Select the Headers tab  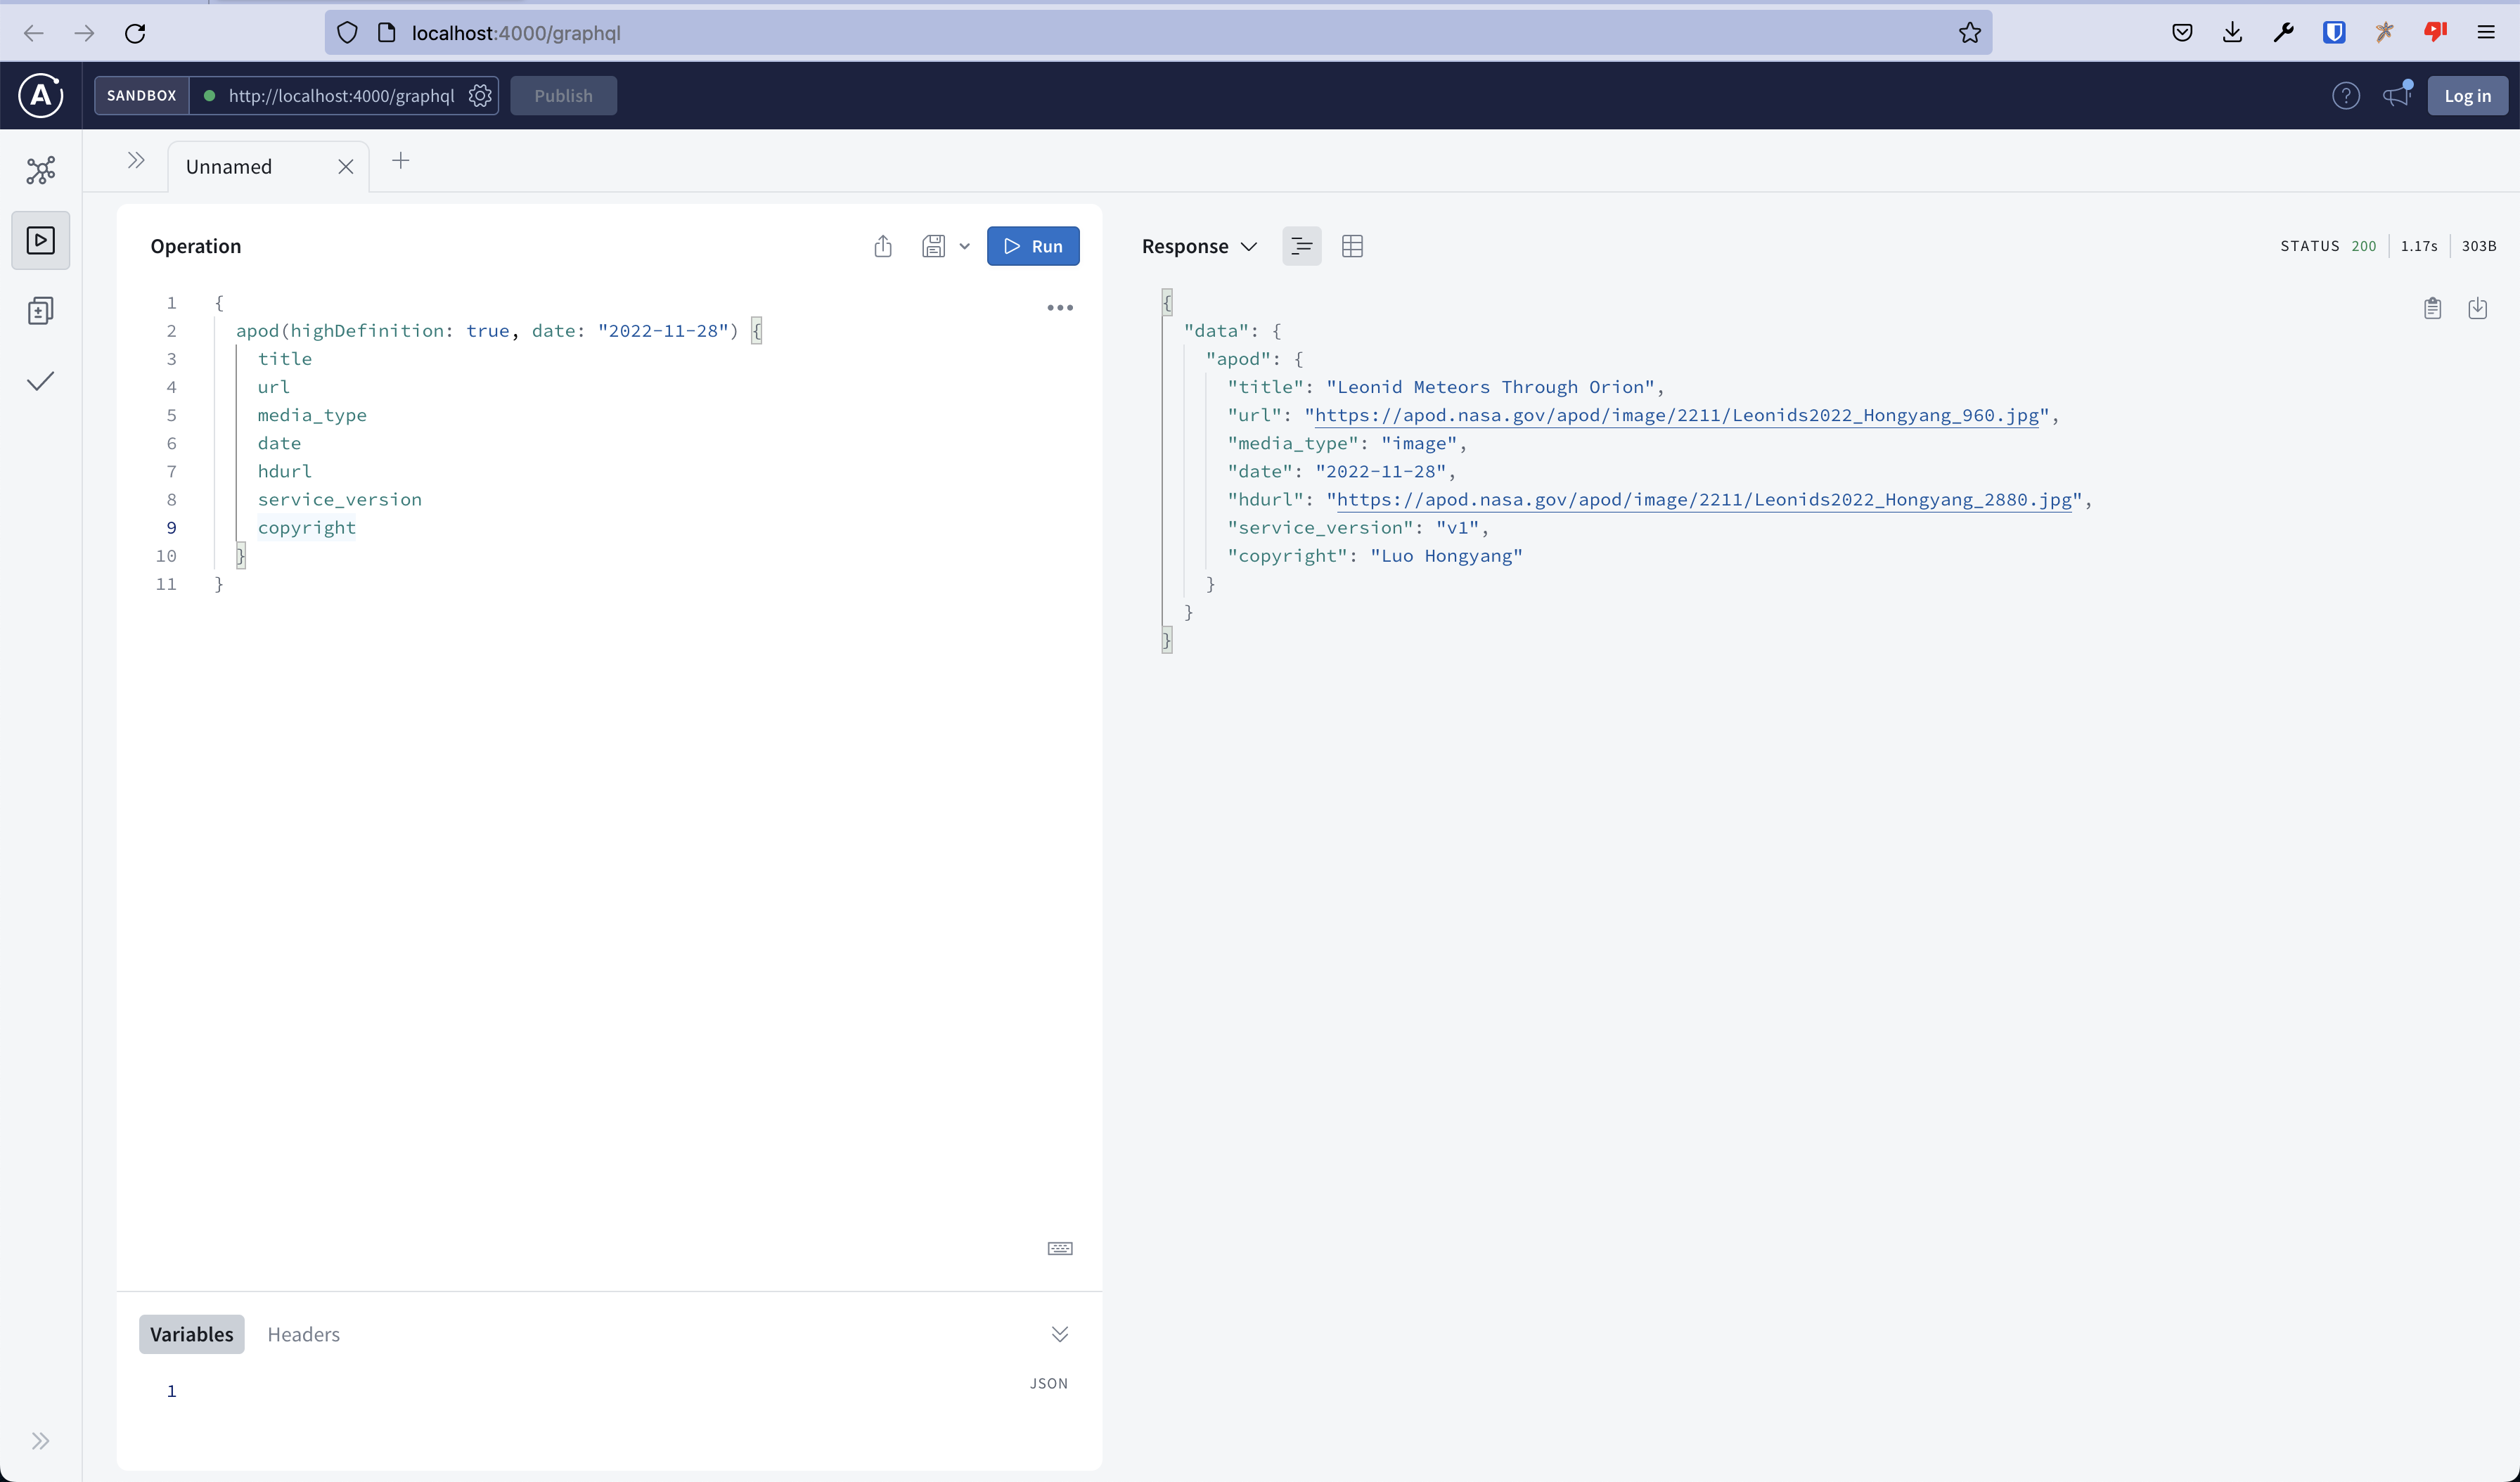coord(304,1334)
